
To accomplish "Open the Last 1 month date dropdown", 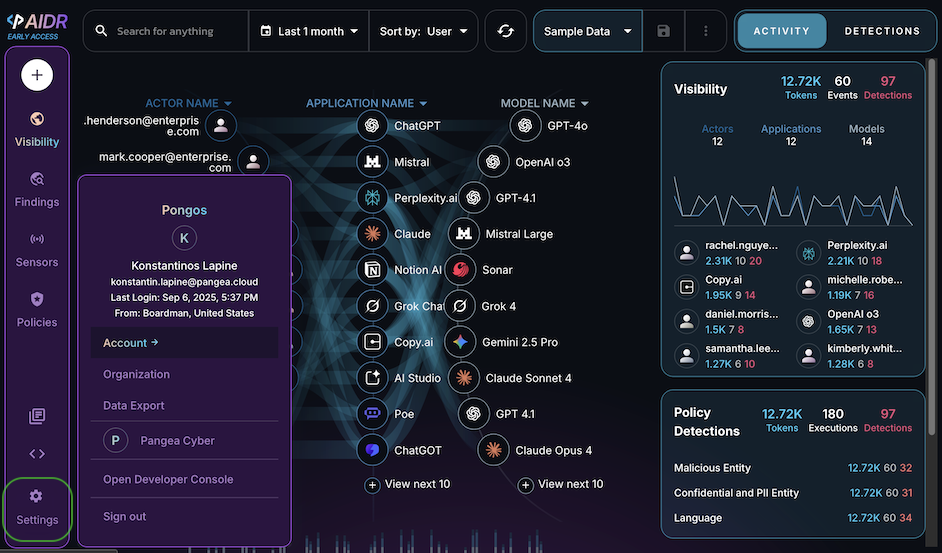I will 309,31.
